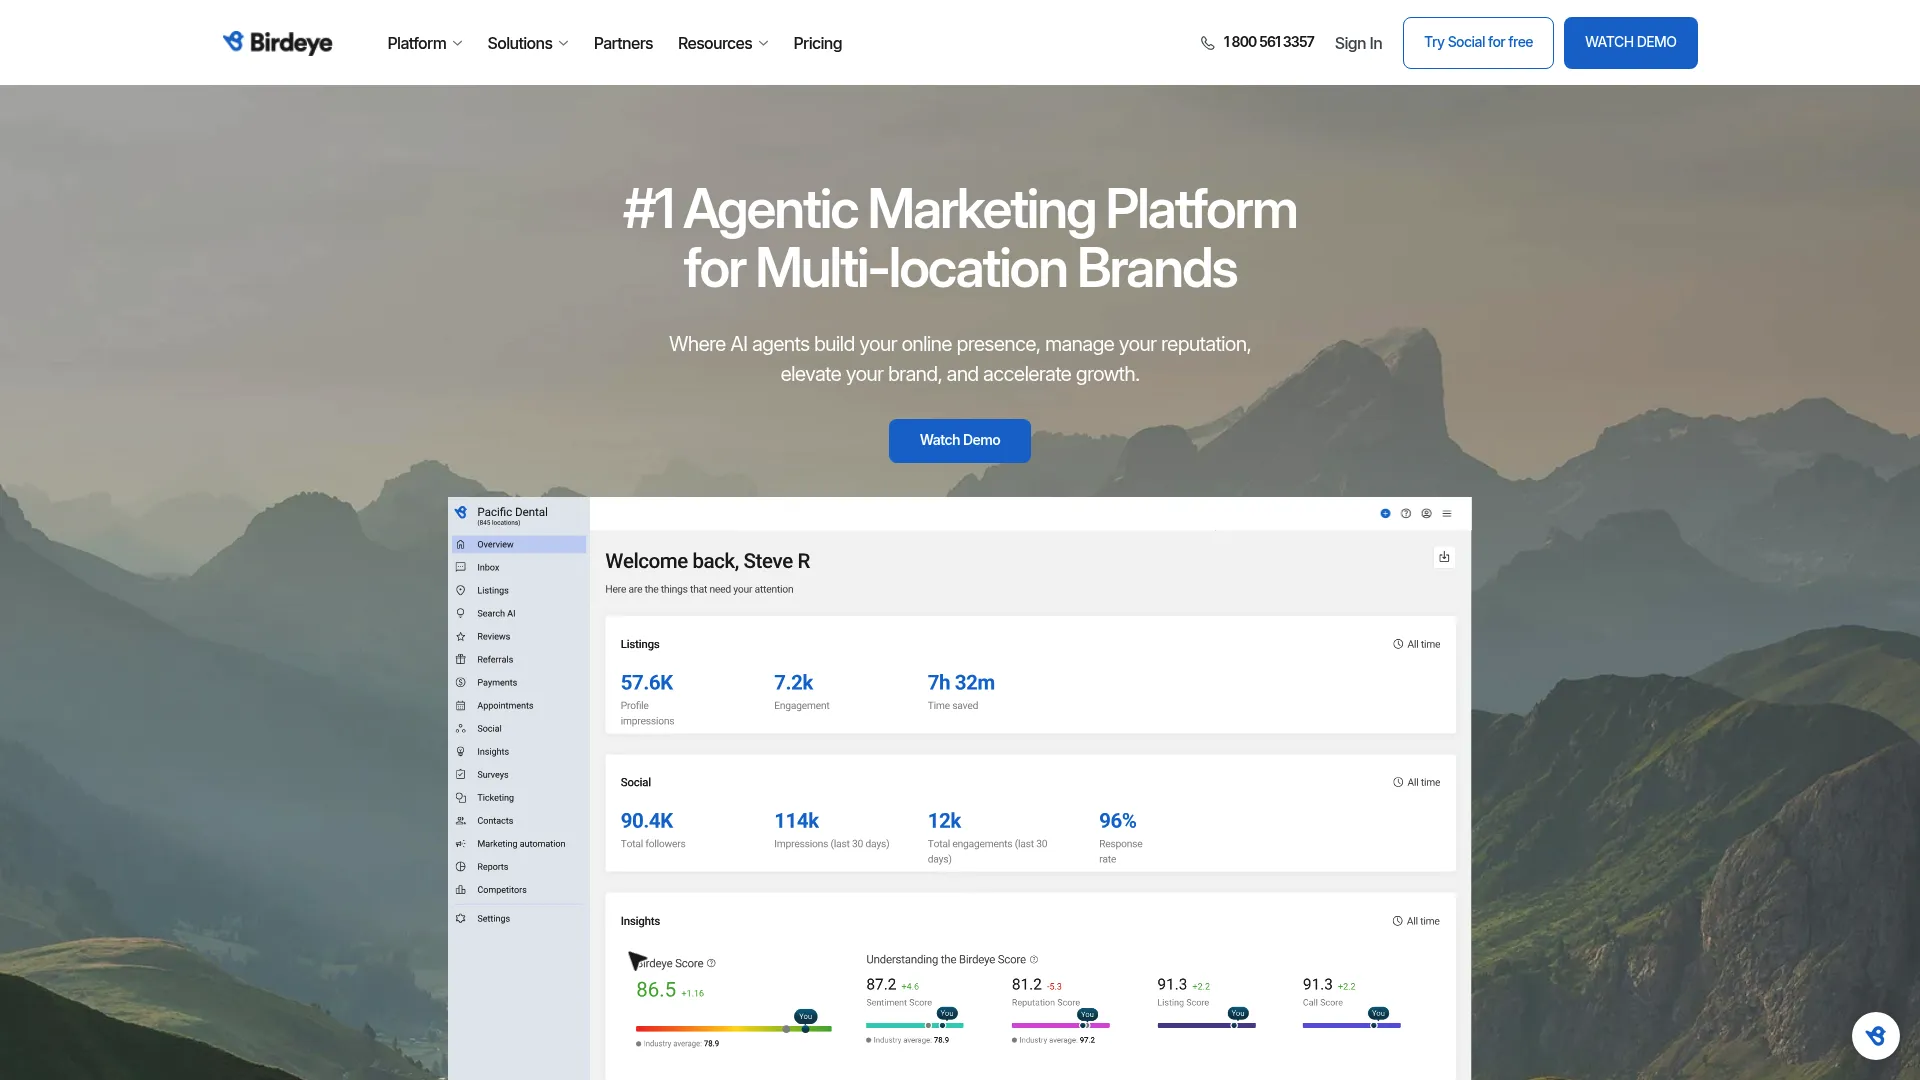
Task: Select the Appointments calendar icon
Action: (461, 705)
